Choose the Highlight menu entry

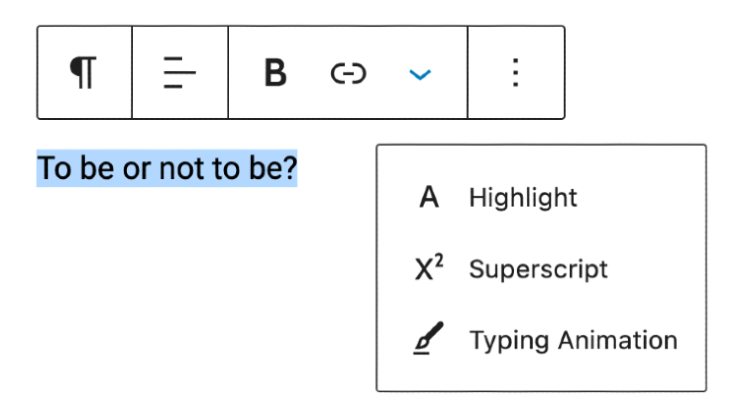pos(522,198)
